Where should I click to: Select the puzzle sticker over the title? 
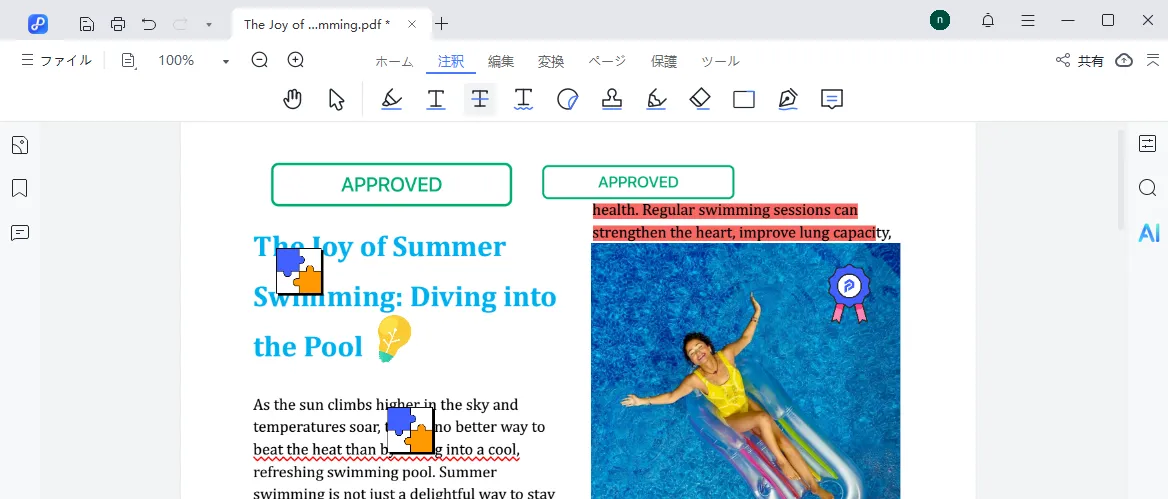[299, 271]
